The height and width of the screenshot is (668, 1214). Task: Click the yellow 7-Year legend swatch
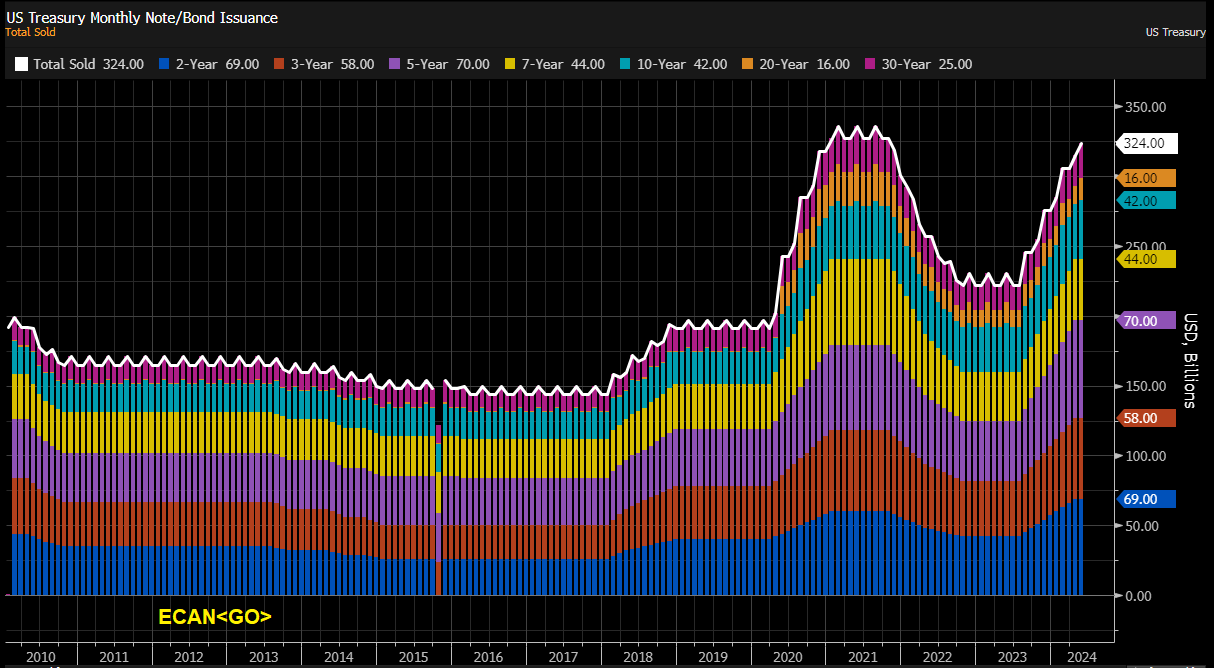click(x=512, y=64)
